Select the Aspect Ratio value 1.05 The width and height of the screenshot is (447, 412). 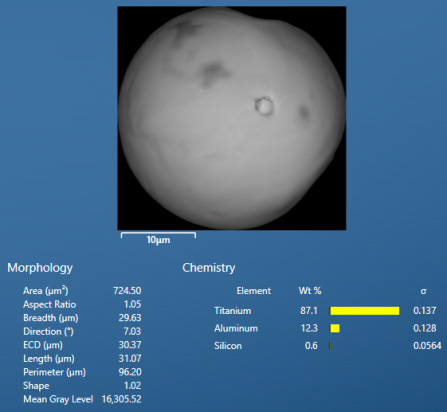pos(132,304)
